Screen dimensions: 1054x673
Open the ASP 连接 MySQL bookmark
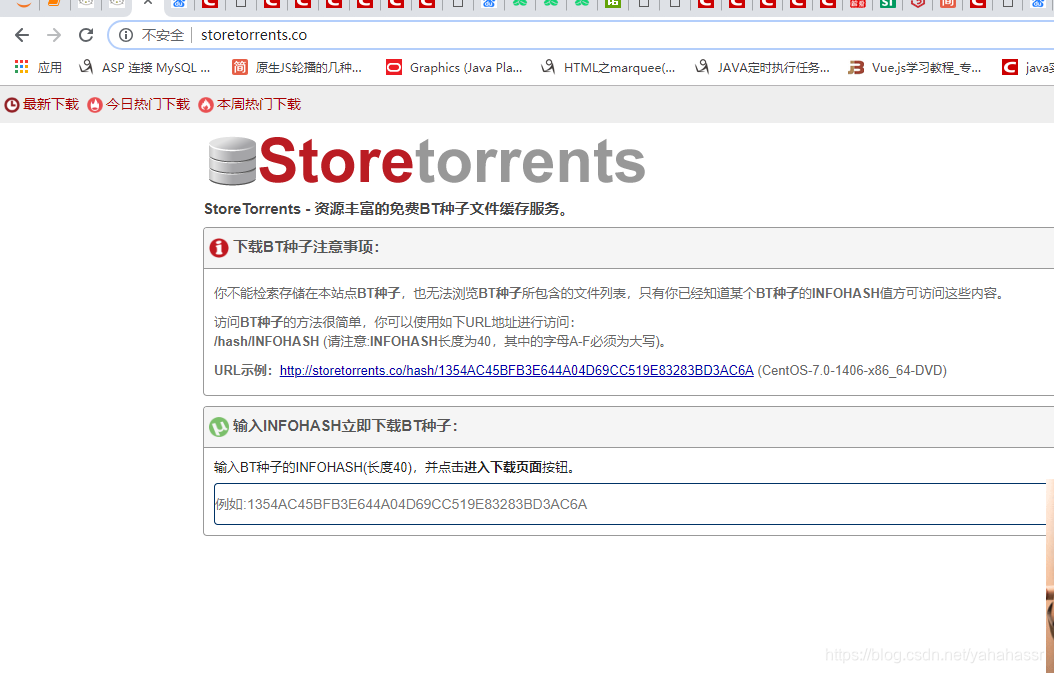145,67
